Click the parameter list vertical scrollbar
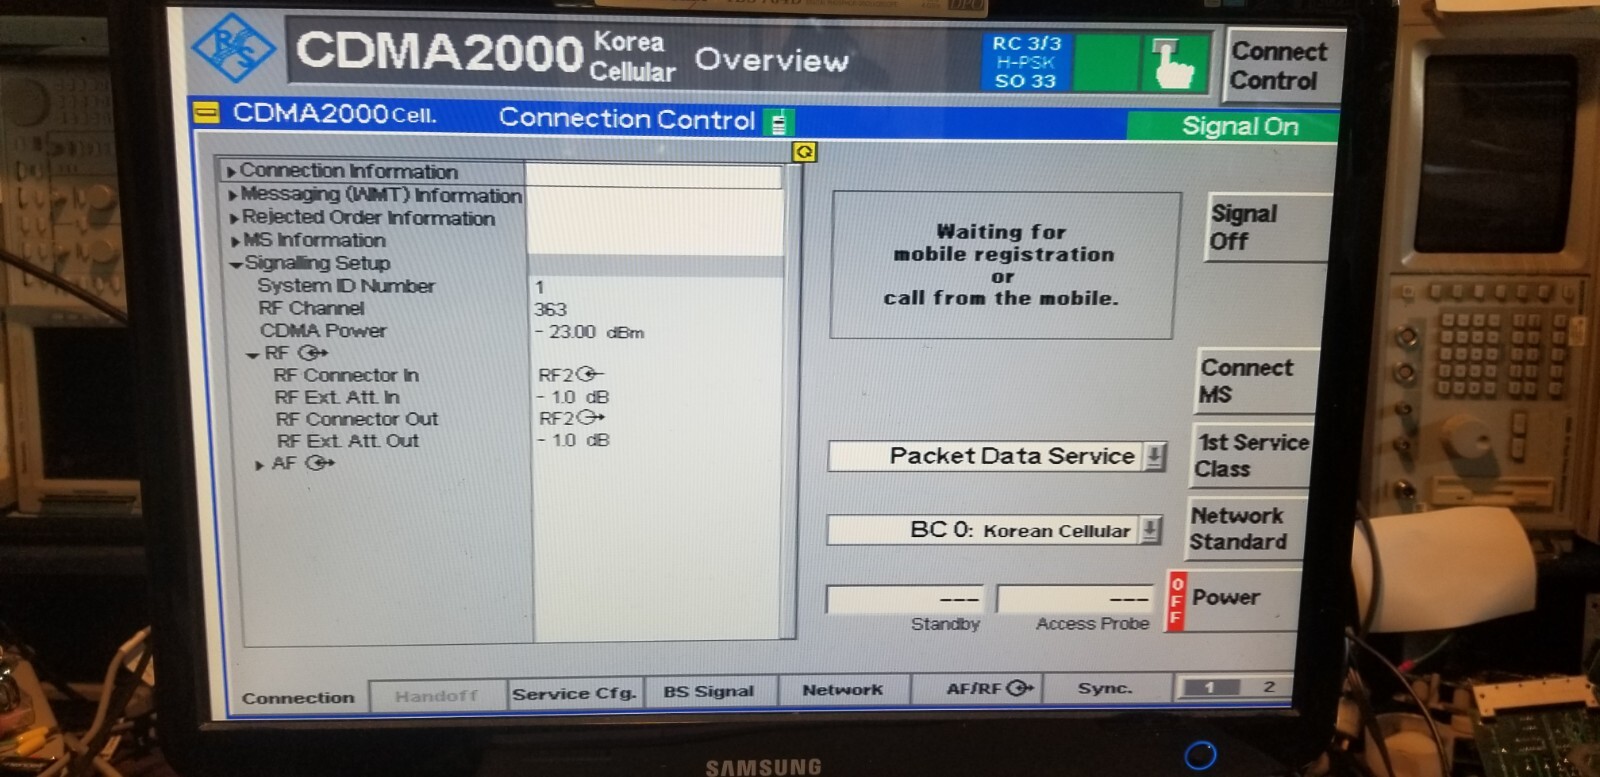This screenshot has height=777, width=1600. 791,400
